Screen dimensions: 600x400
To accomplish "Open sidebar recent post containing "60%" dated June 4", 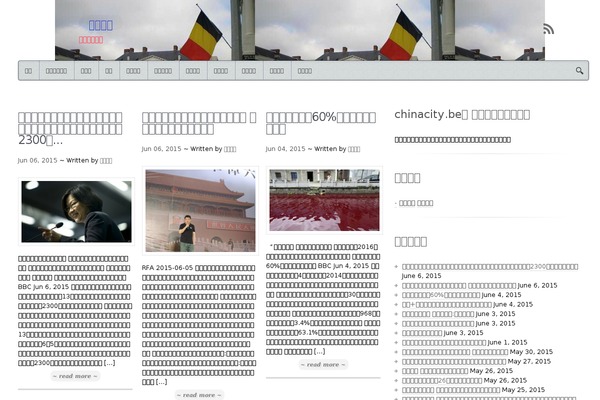I will click(x=441, y=295).
